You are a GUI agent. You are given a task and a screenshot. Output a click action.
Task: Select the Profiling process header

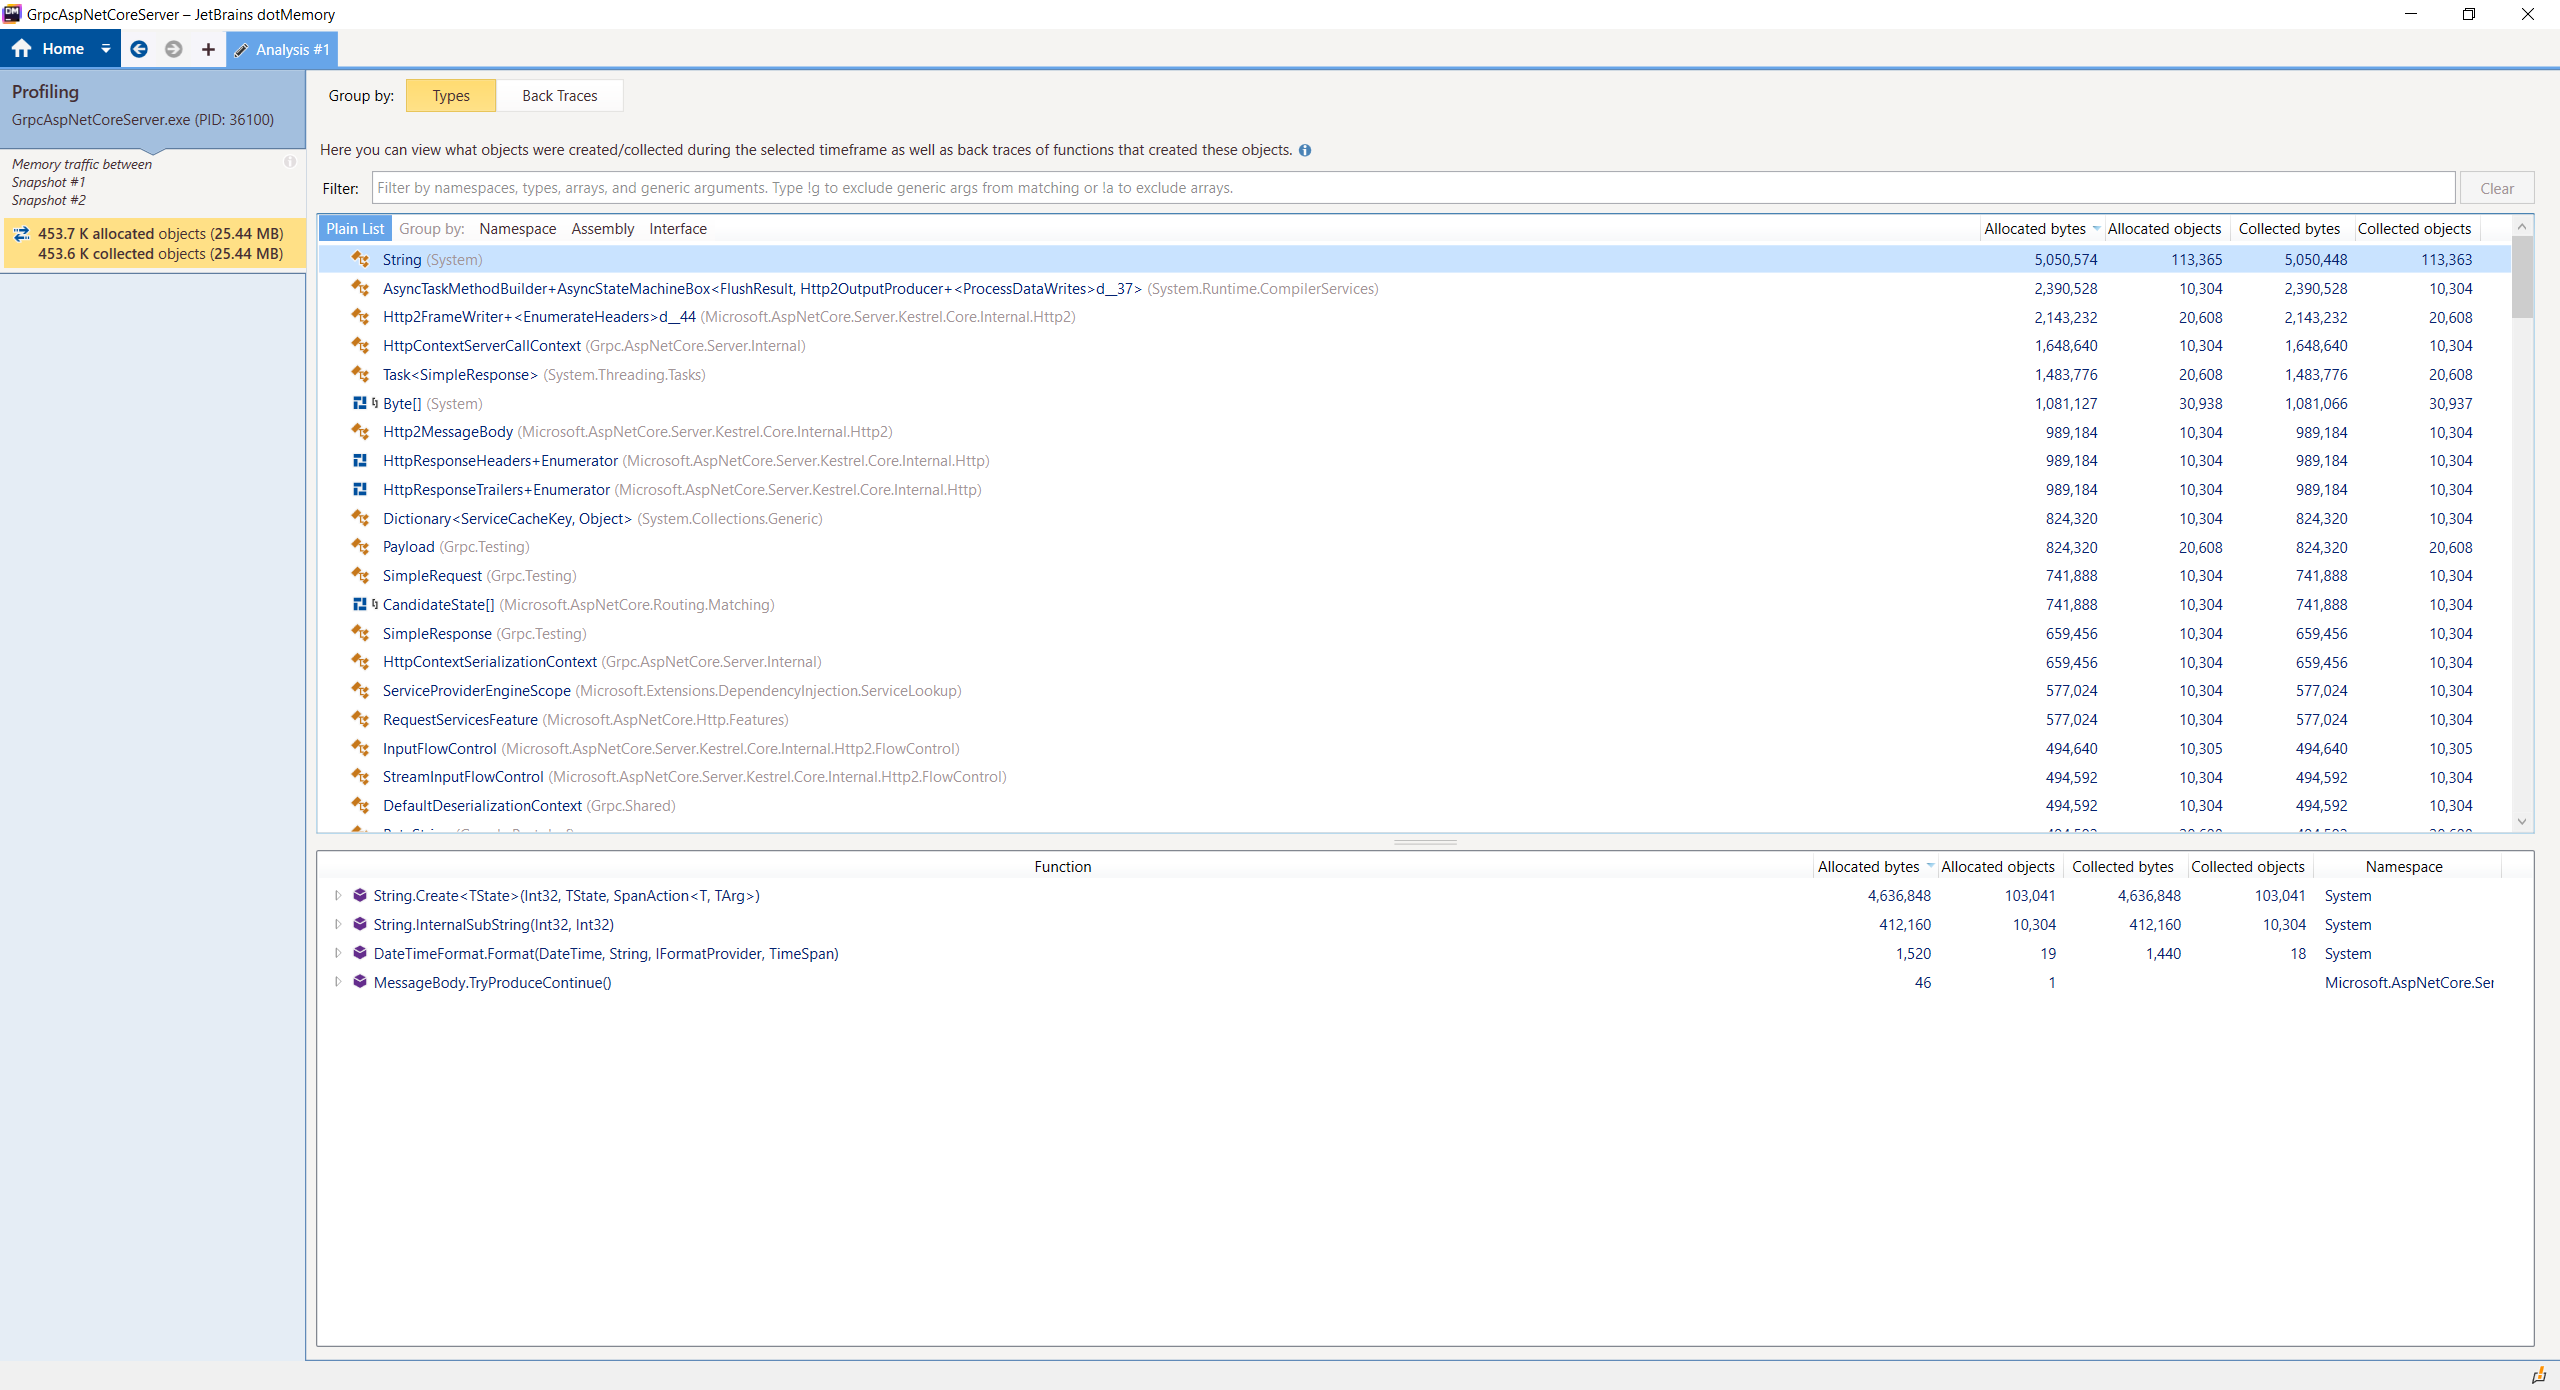[x=152, y=108]
